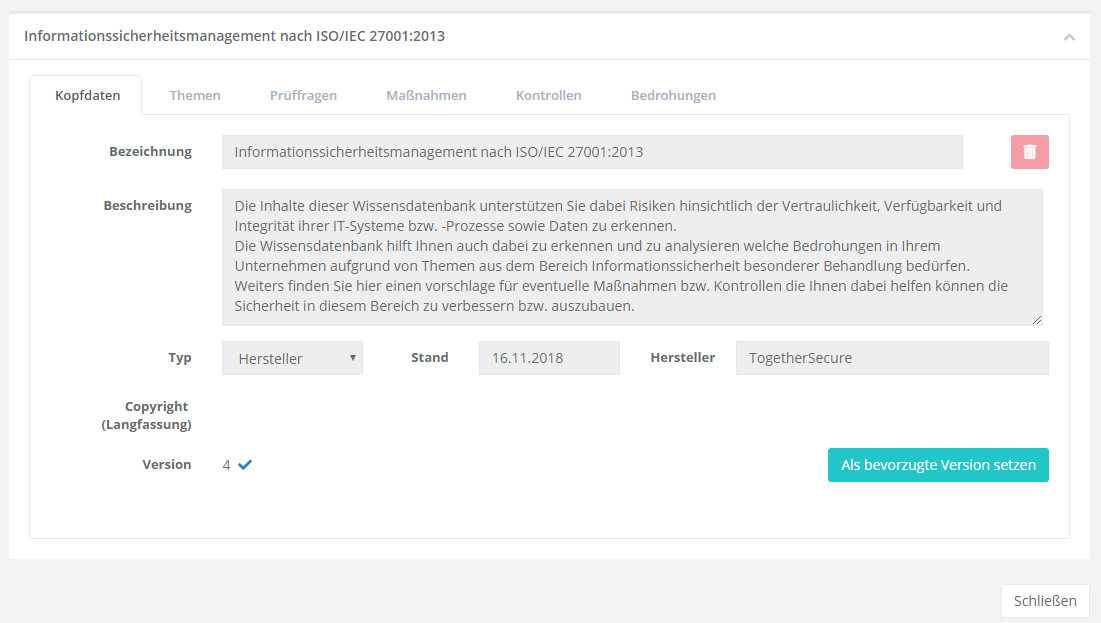Open the Prüffragen tab
Screen dimensions: 1101x623
(303, 95)
